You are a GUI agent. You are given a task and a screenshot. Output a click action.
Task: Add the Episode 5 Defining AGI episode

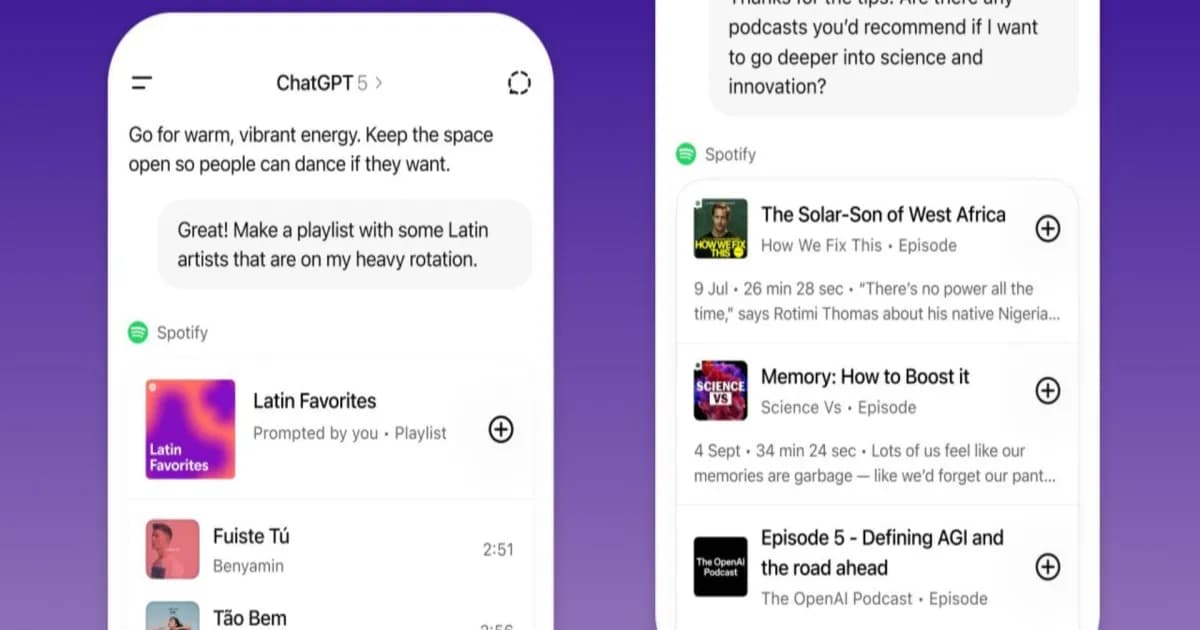[x=1047, y=567]
